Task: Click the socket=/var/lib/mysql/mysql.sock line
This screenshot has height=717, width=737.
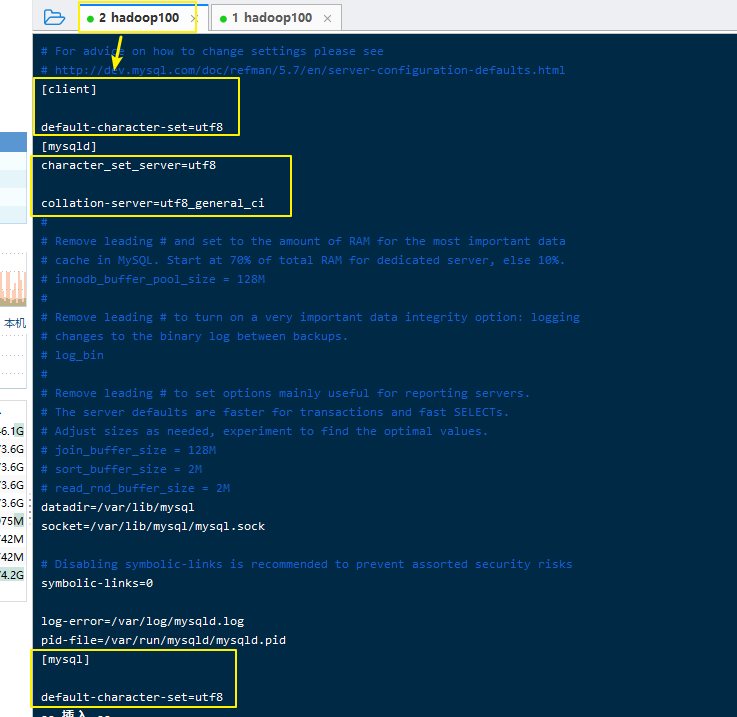Action: [153, 526]
